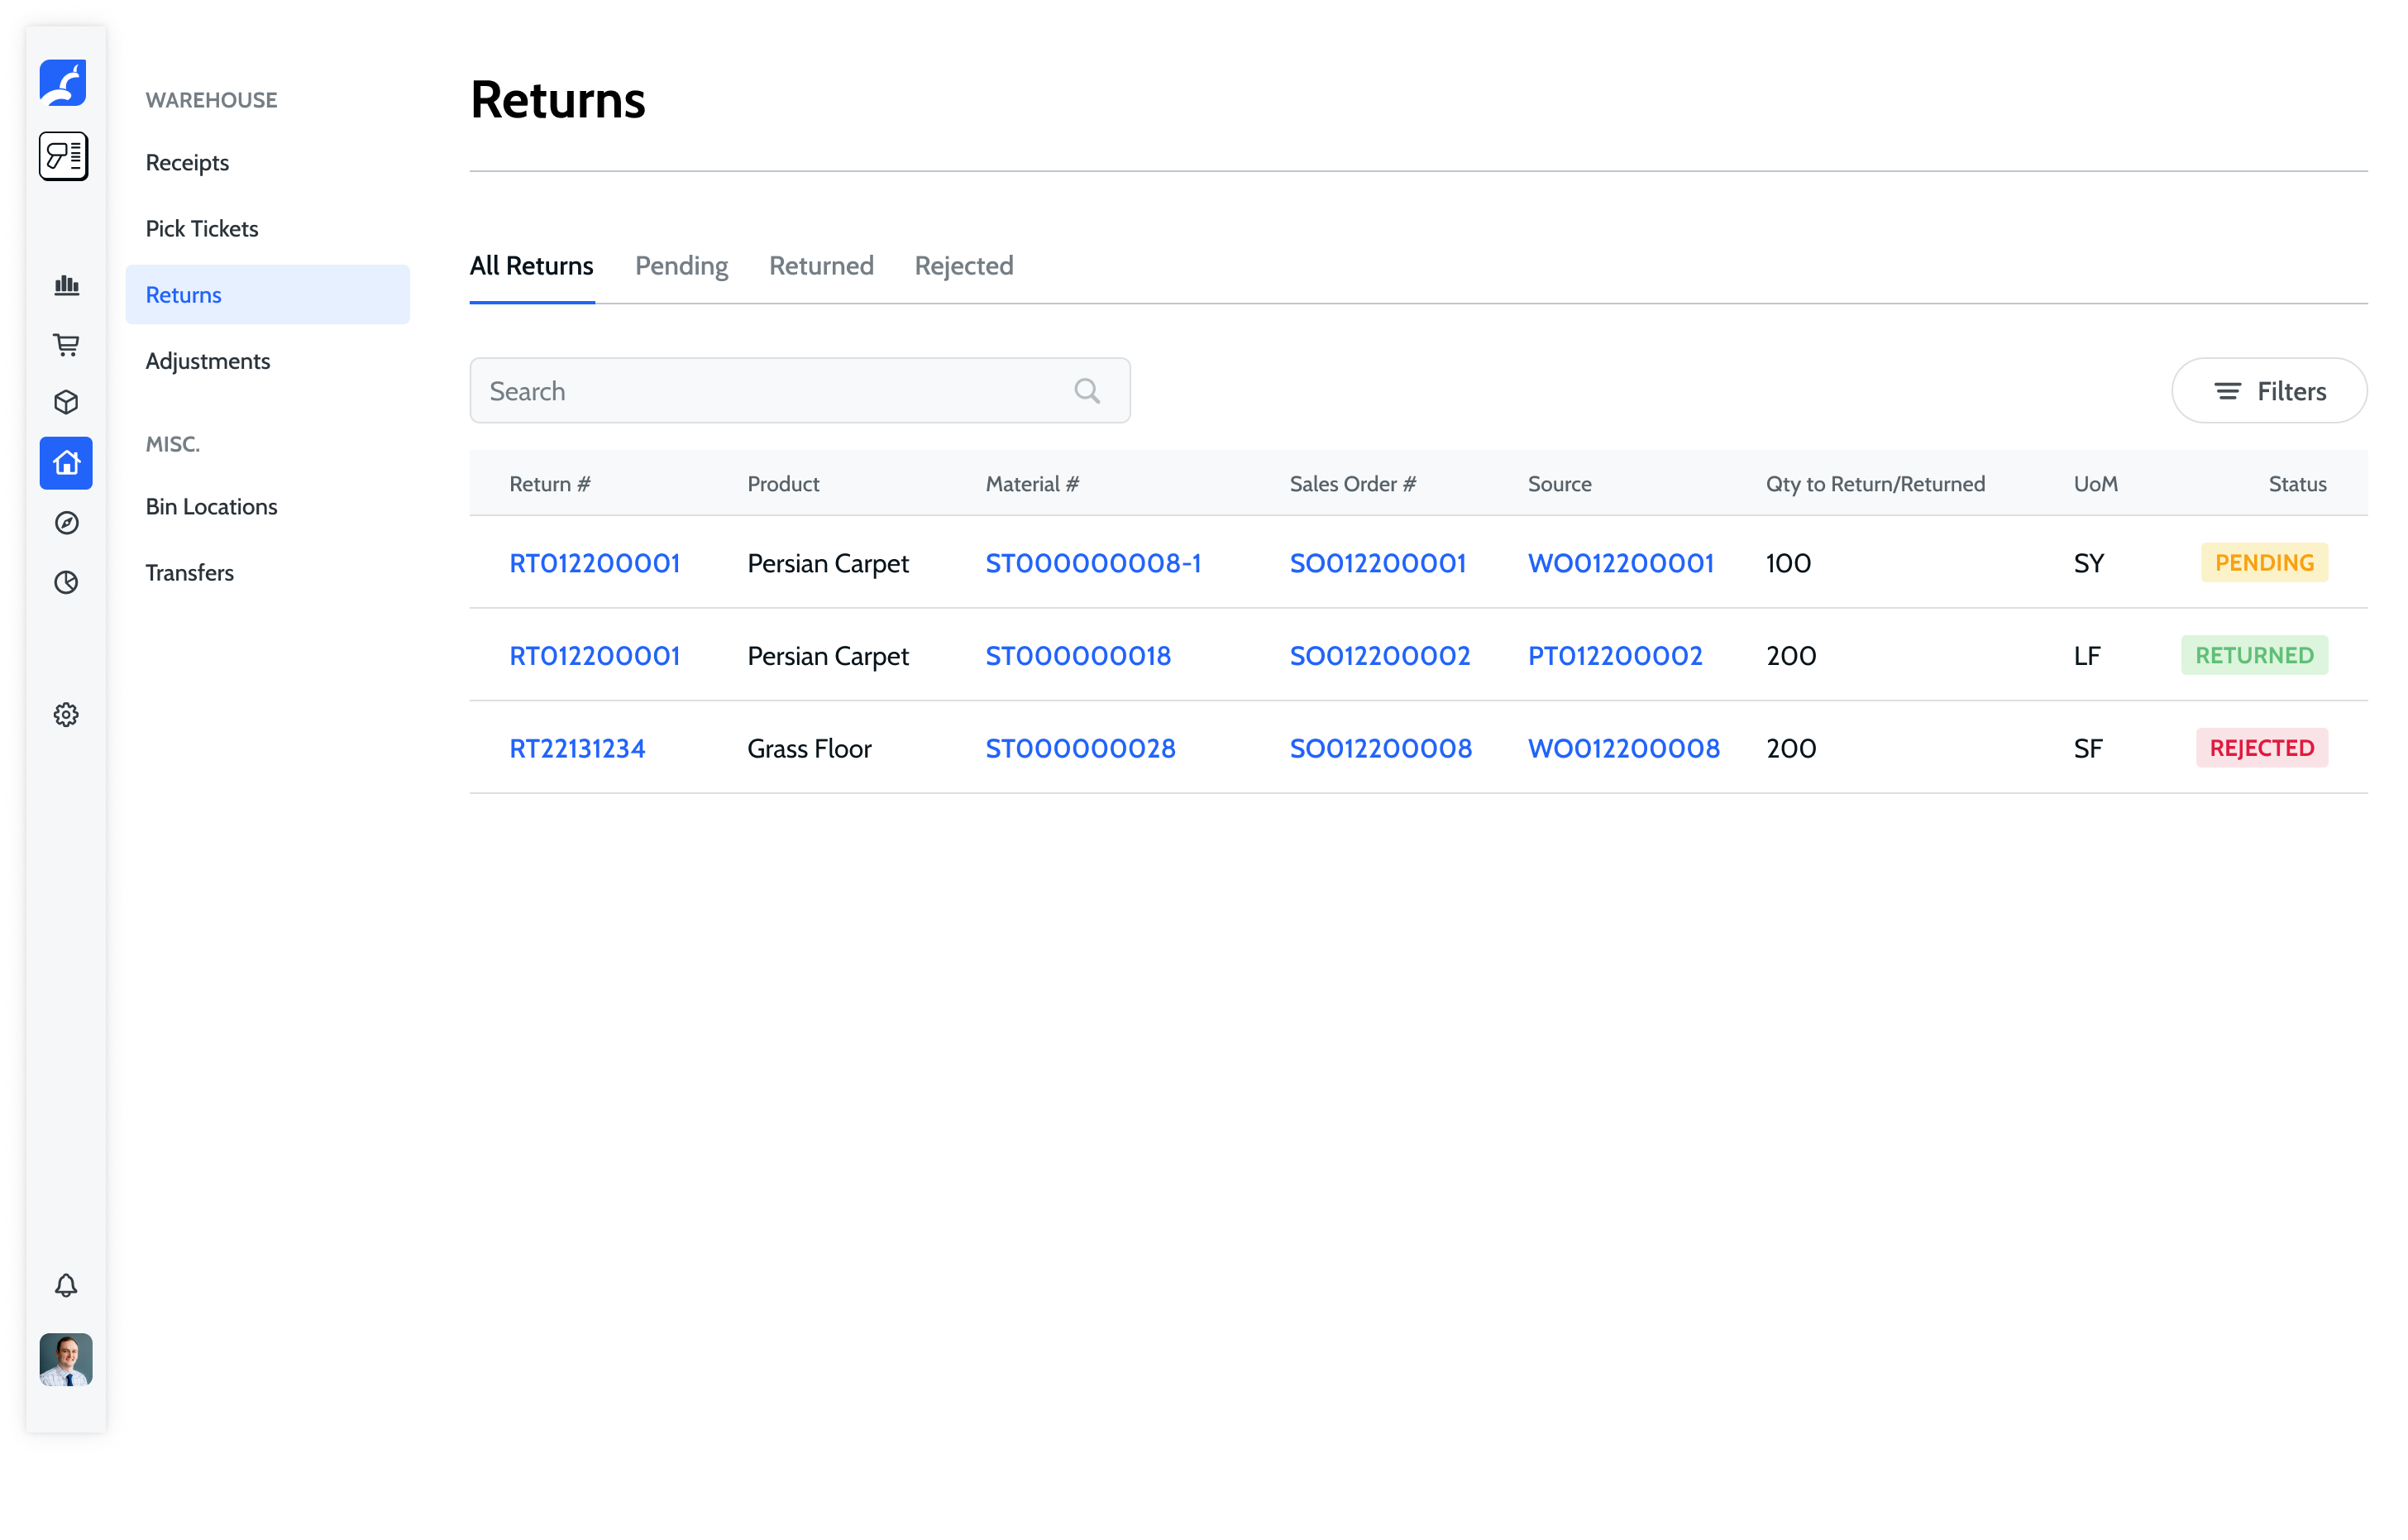Open the shopping cart sidebar icon

66,345
